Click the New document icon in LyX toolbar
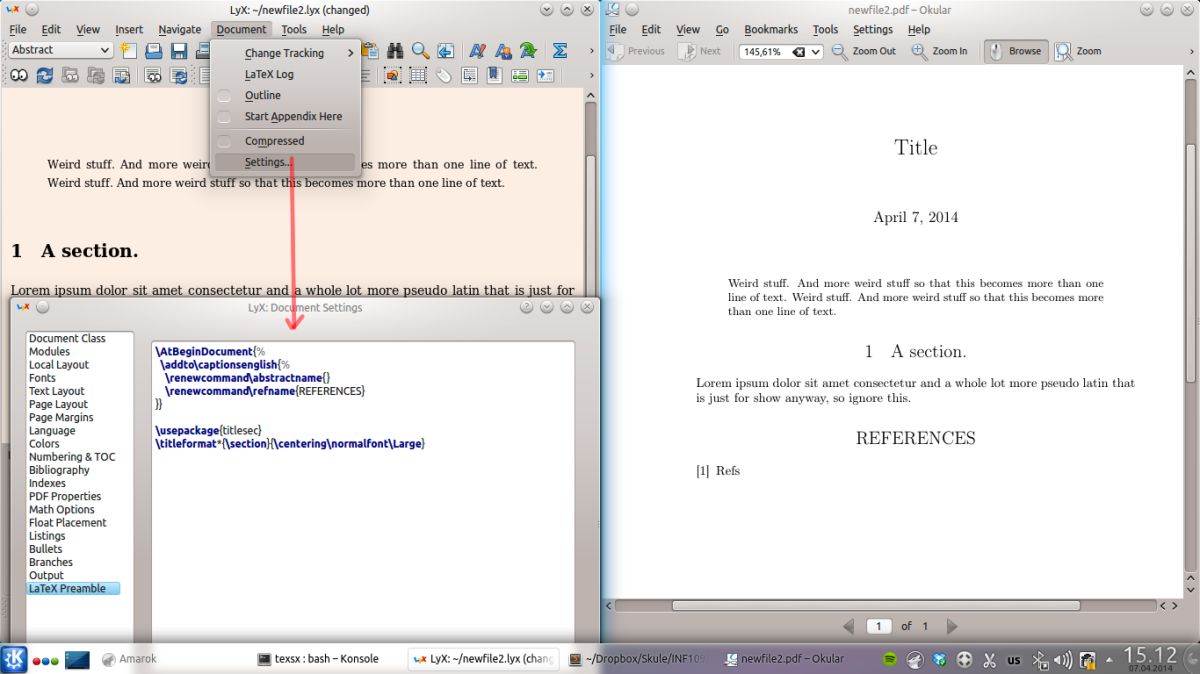This screenshot has height=674, width=1200. click(128, 50)
